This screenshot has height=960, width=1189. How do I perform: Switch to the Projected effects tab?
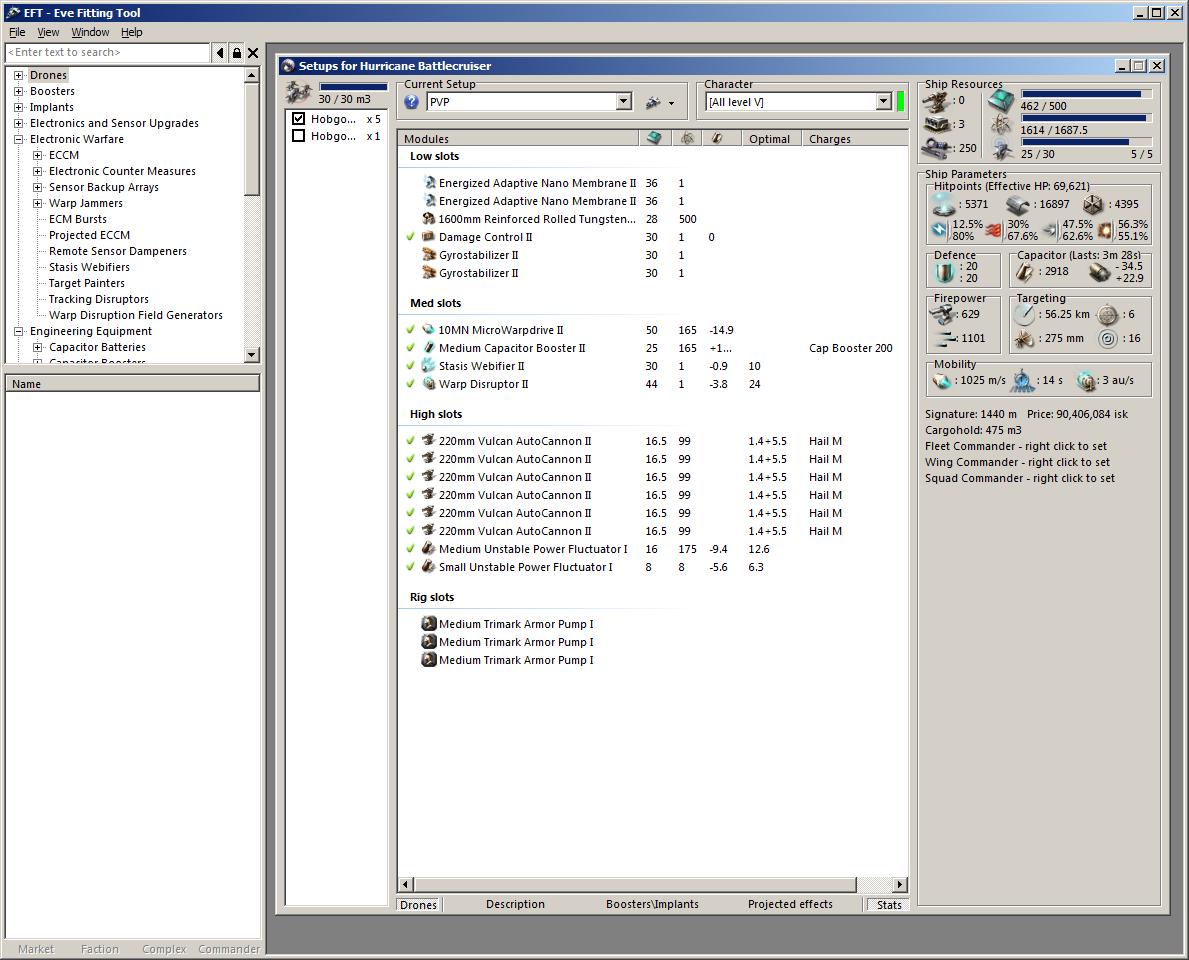[x=790, y=904]
